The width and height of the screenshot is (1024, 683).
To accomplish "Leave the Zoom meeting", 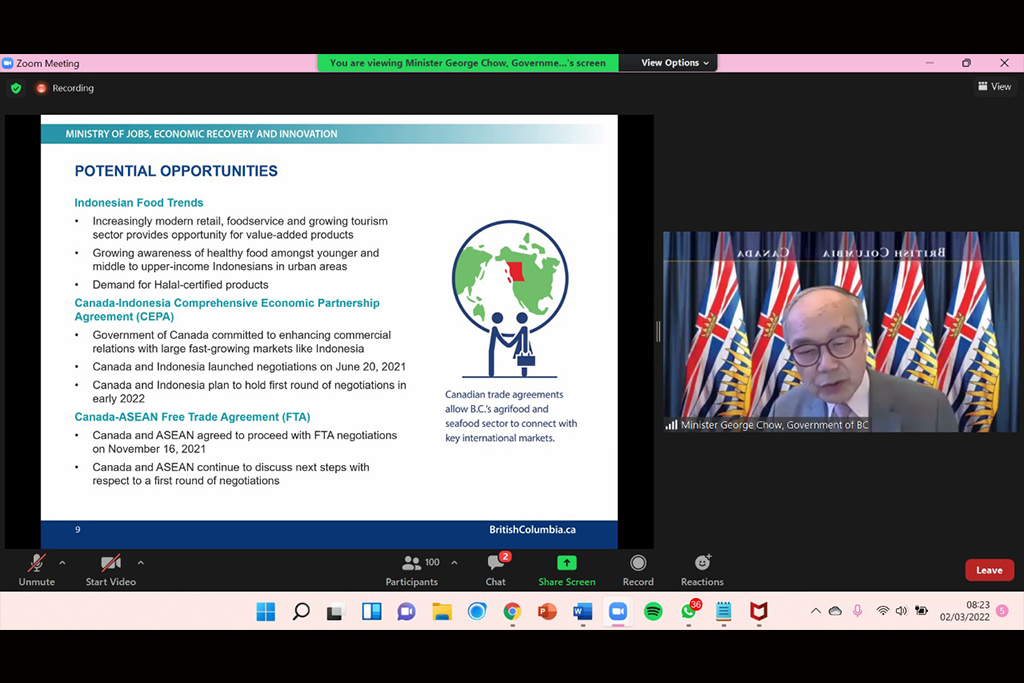I will coord(989,570).
